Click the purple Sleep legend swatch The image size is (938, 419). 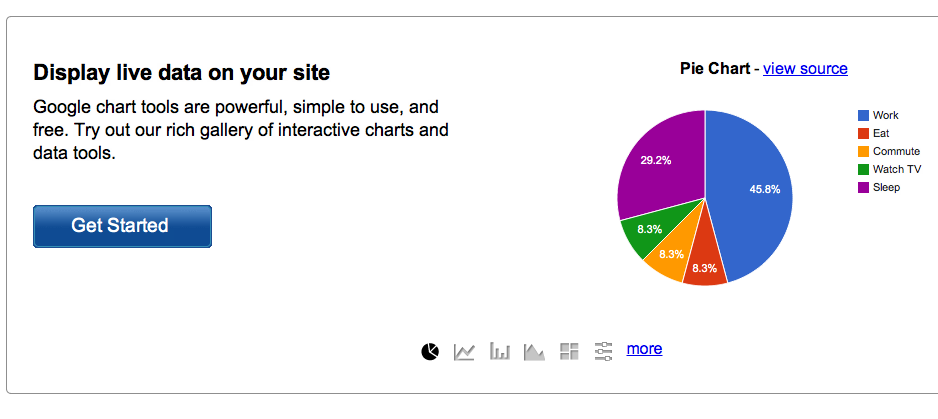click(x=863, y=187)
